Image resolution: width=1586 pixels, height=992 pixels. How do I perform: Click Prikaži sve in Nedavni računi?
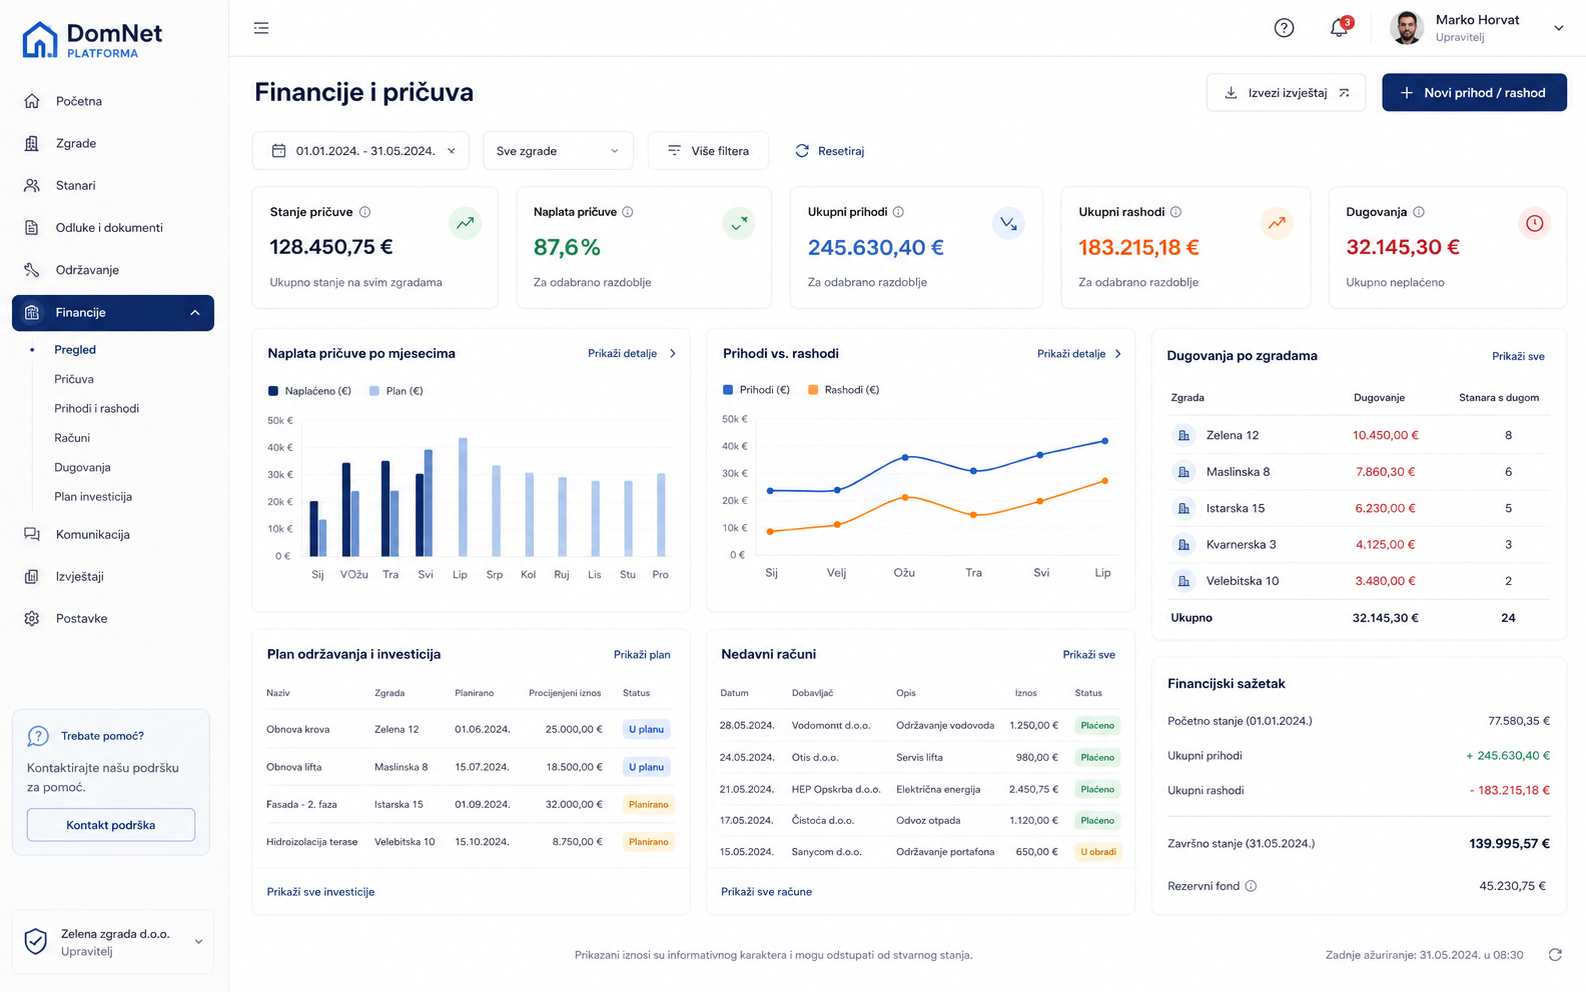(x=1089, y=655)
